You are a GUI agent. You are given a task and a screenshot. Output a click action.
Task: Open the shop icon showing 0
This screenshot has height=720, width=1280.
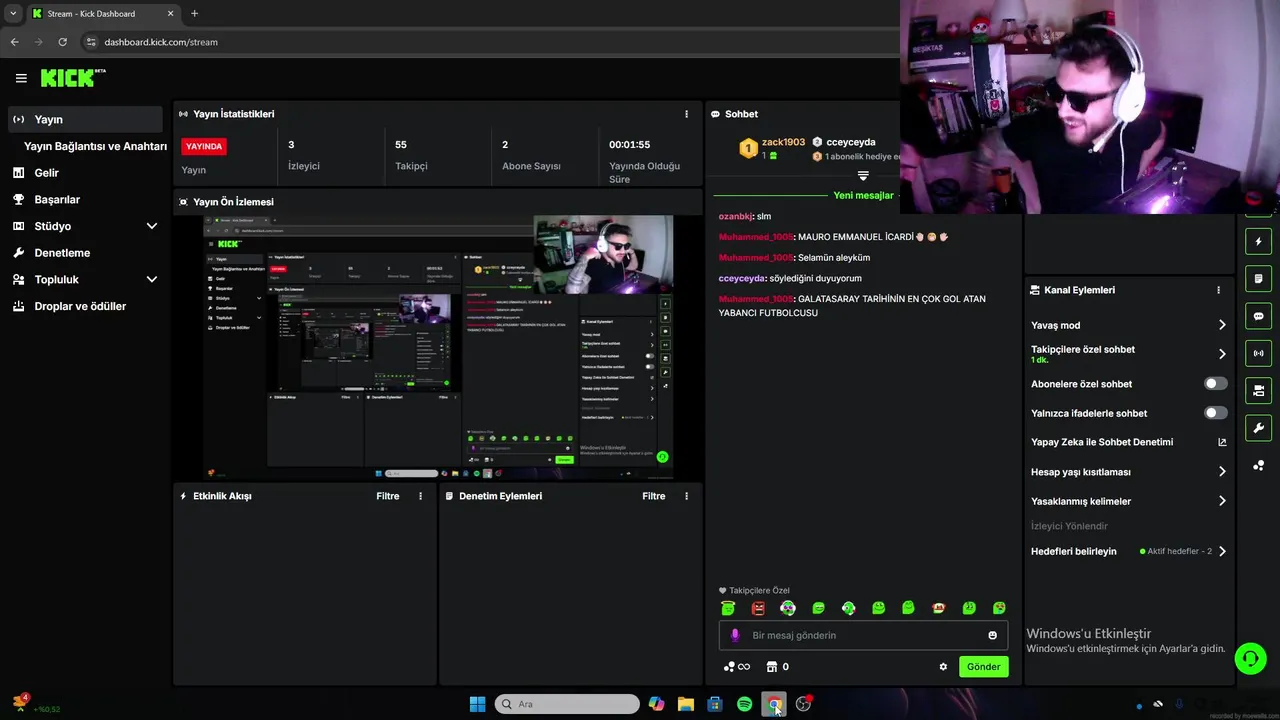(x=777, y=667)
